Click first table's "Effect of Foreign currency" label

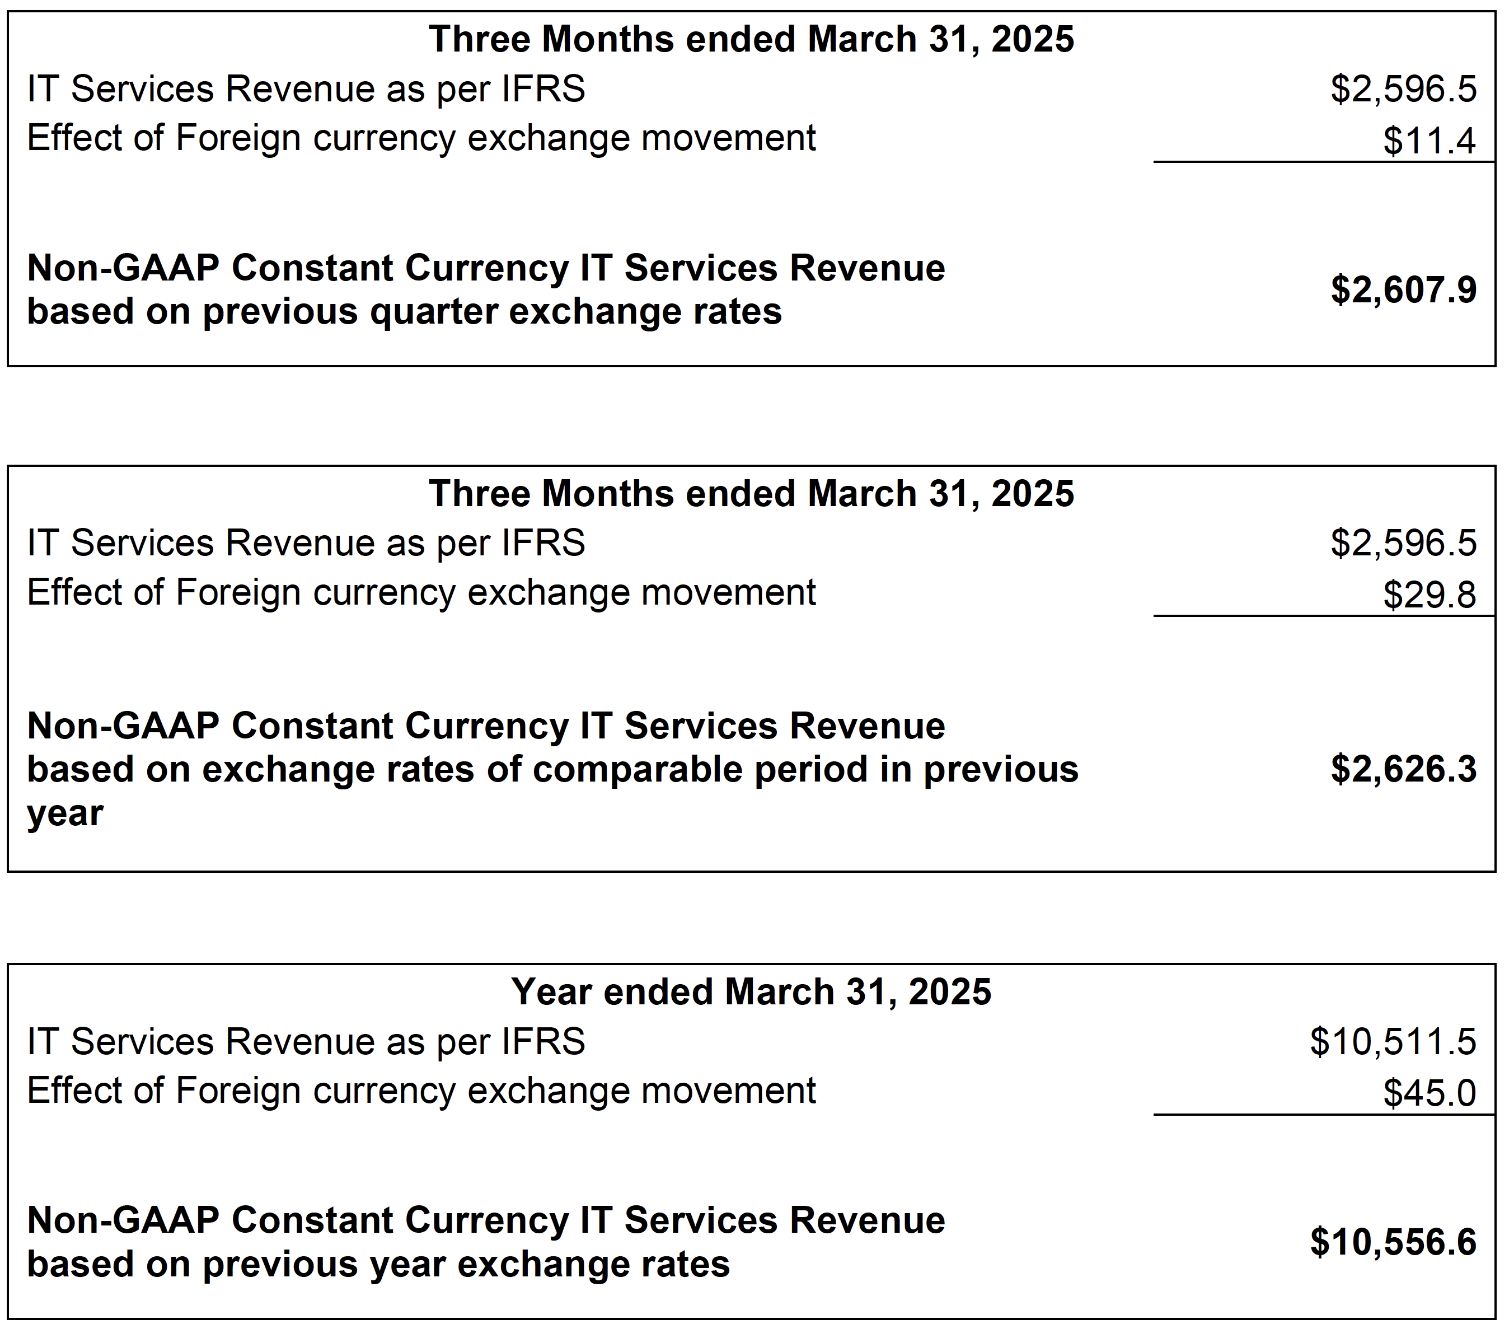click(421, 138)
